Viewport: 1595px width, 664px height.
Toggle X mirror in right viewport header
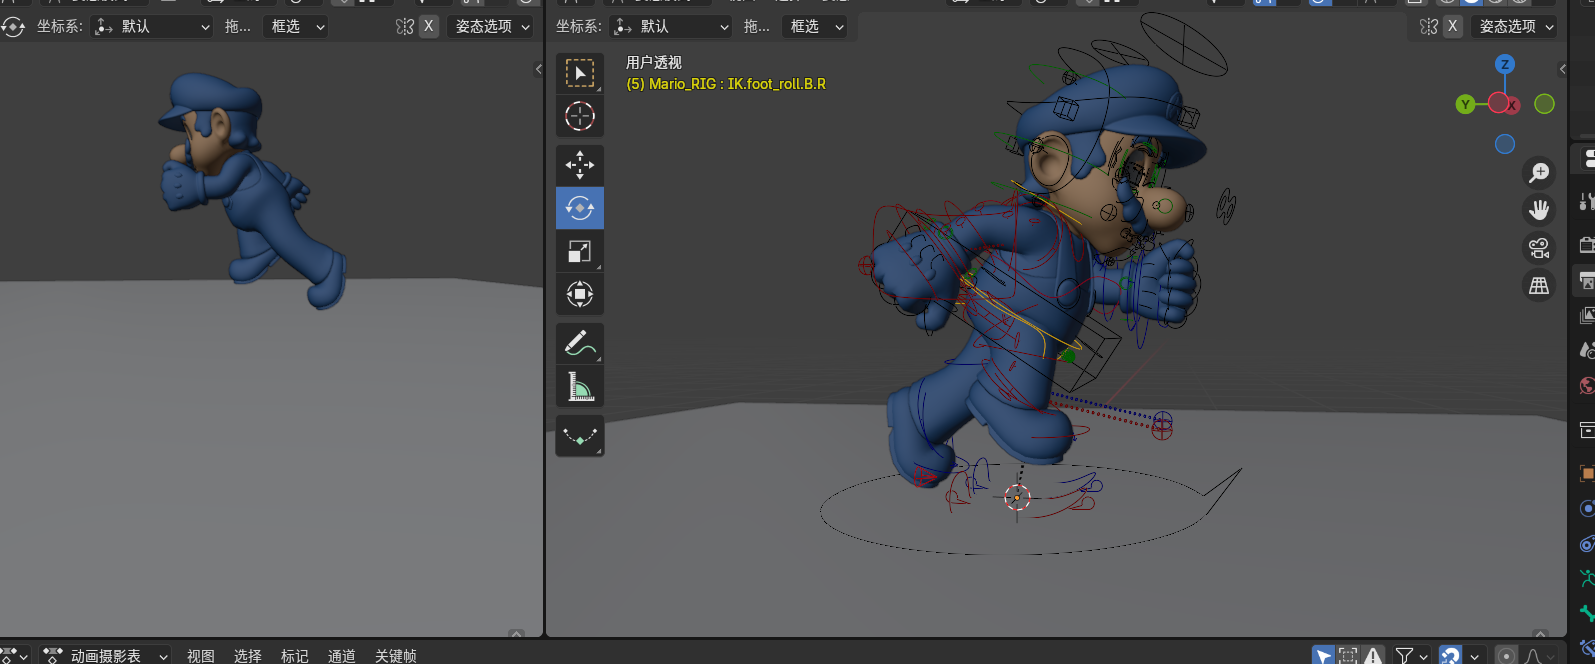[1452, 26]
